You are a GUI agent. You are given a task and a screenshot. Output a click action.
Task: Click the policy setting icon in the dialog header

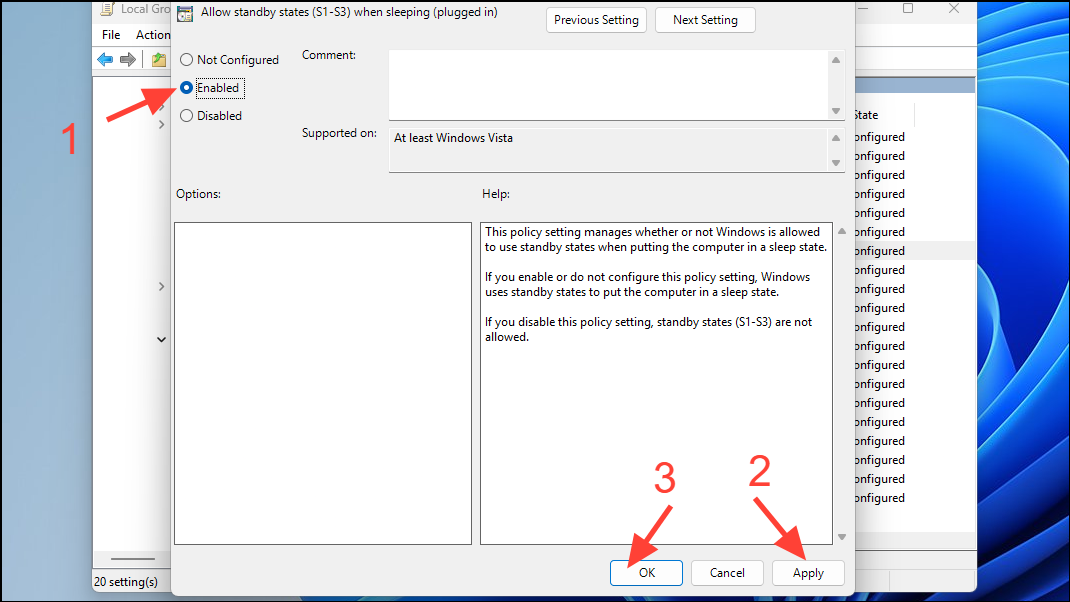[184, 15]
